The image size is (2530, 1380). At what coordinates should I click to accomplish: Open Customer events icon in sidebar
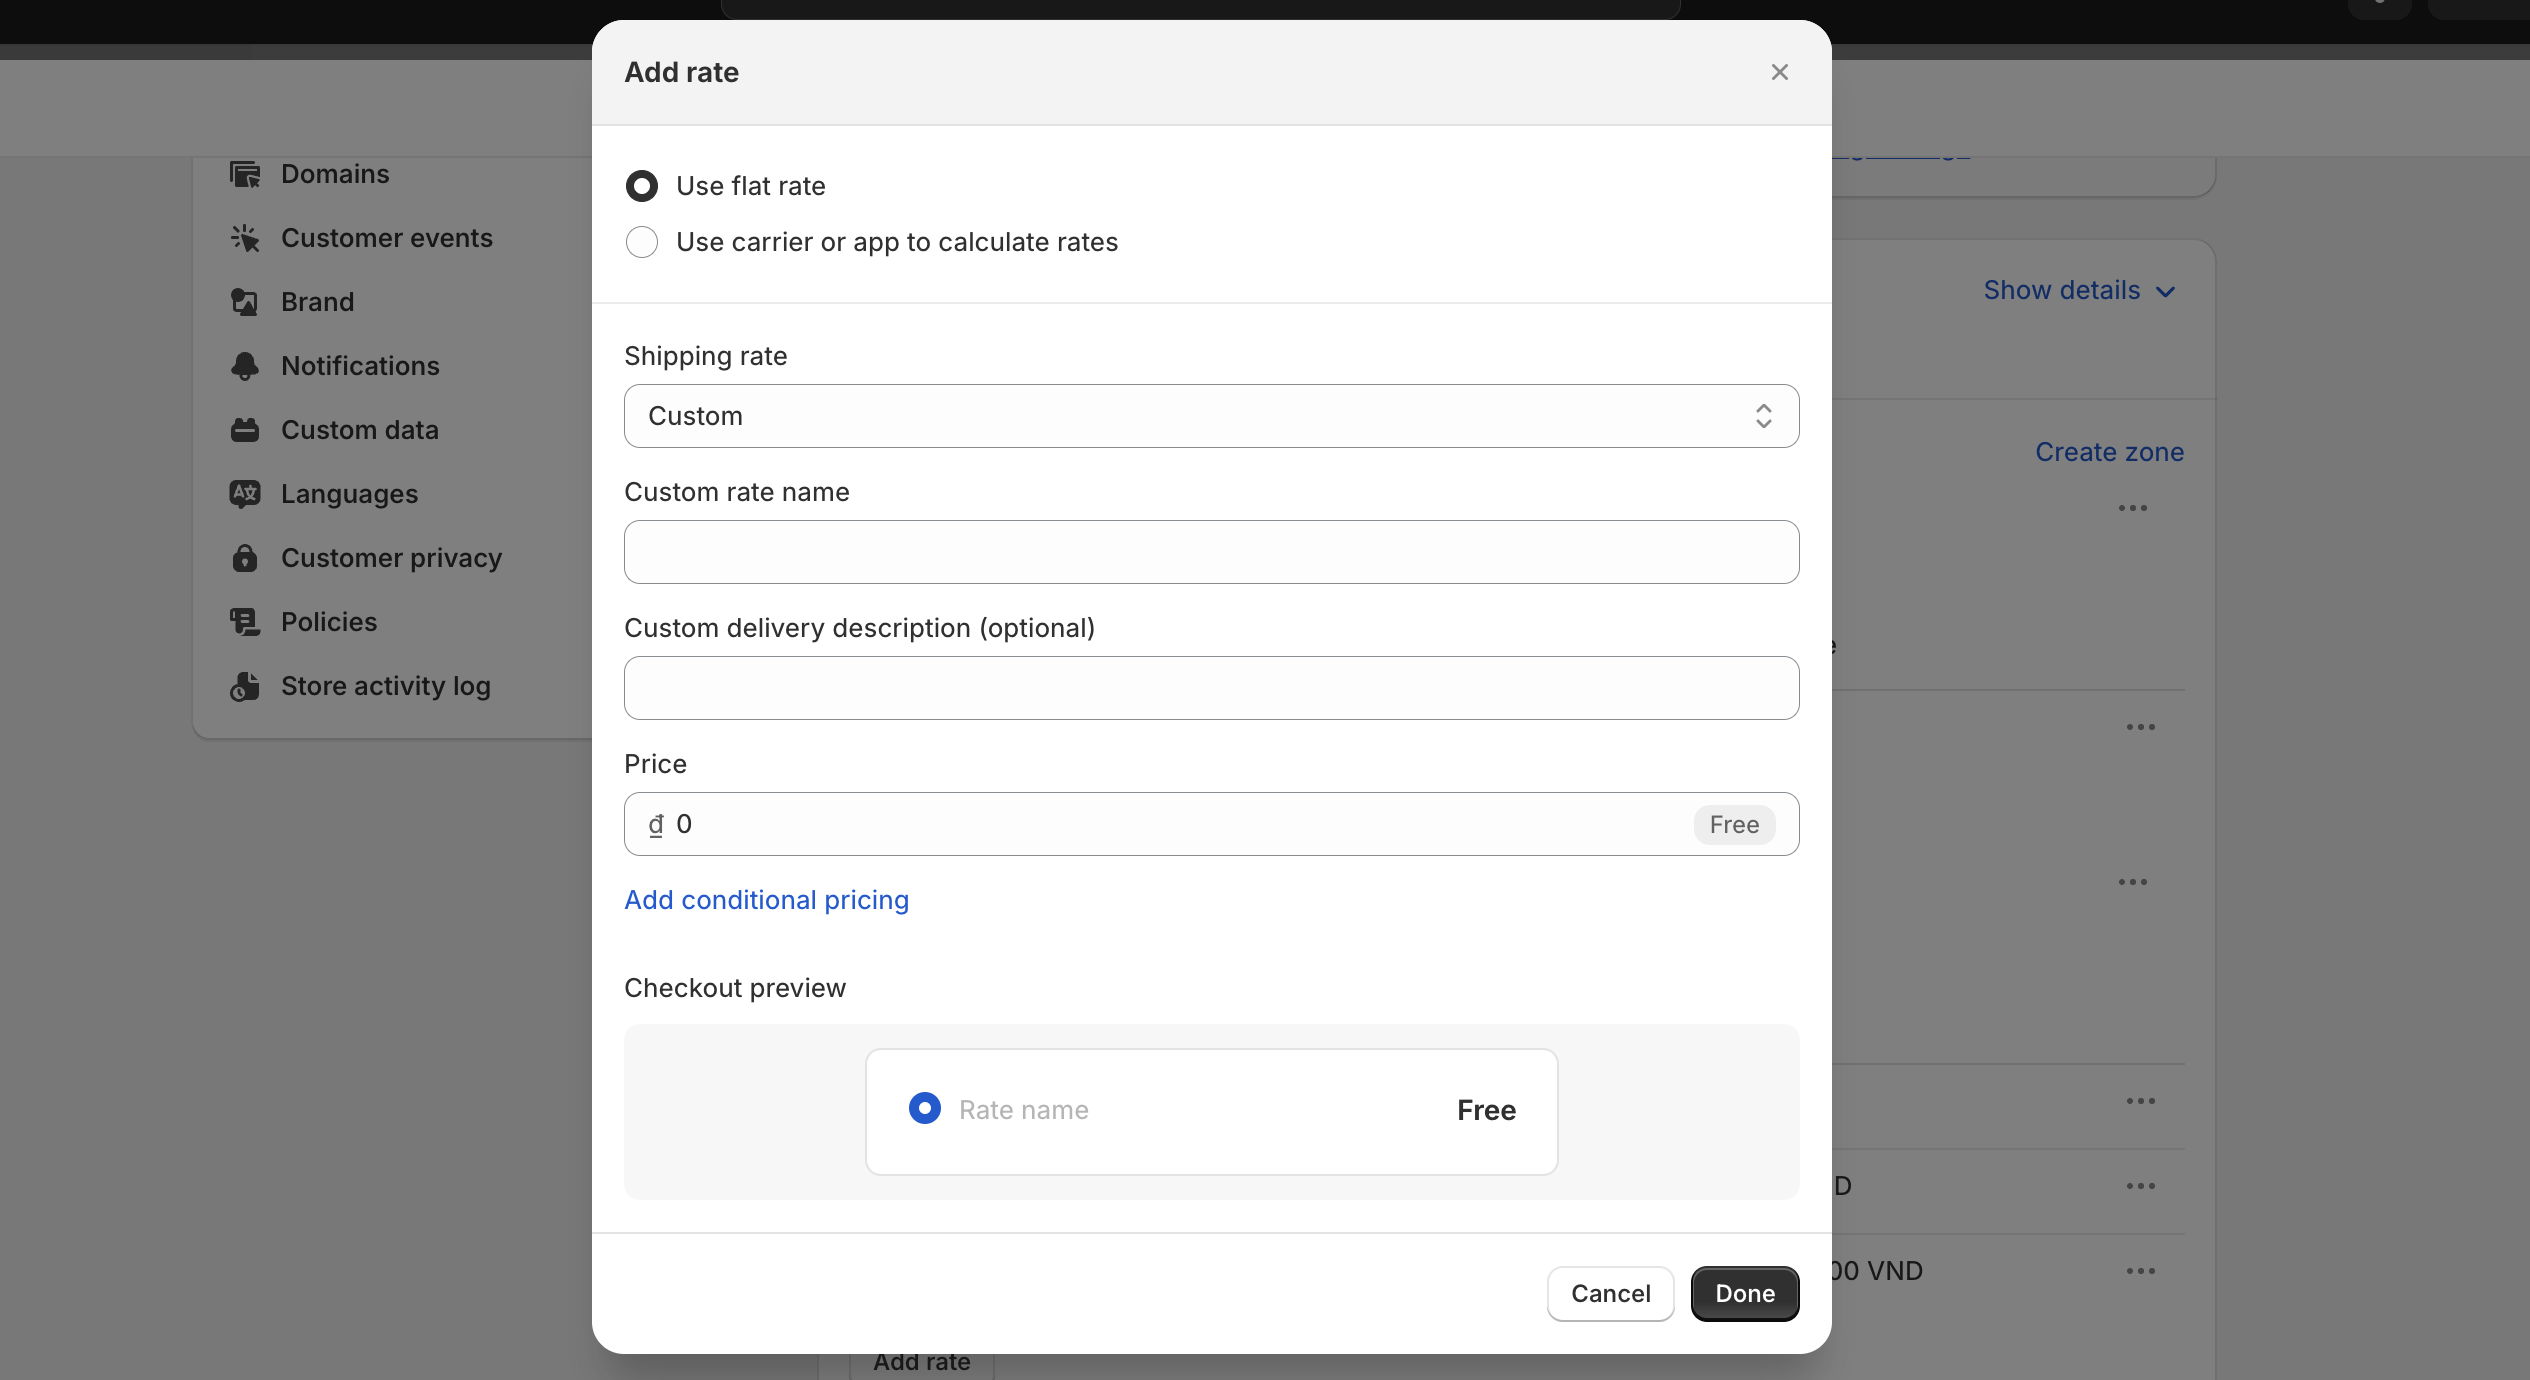click(x=245, y=238)
